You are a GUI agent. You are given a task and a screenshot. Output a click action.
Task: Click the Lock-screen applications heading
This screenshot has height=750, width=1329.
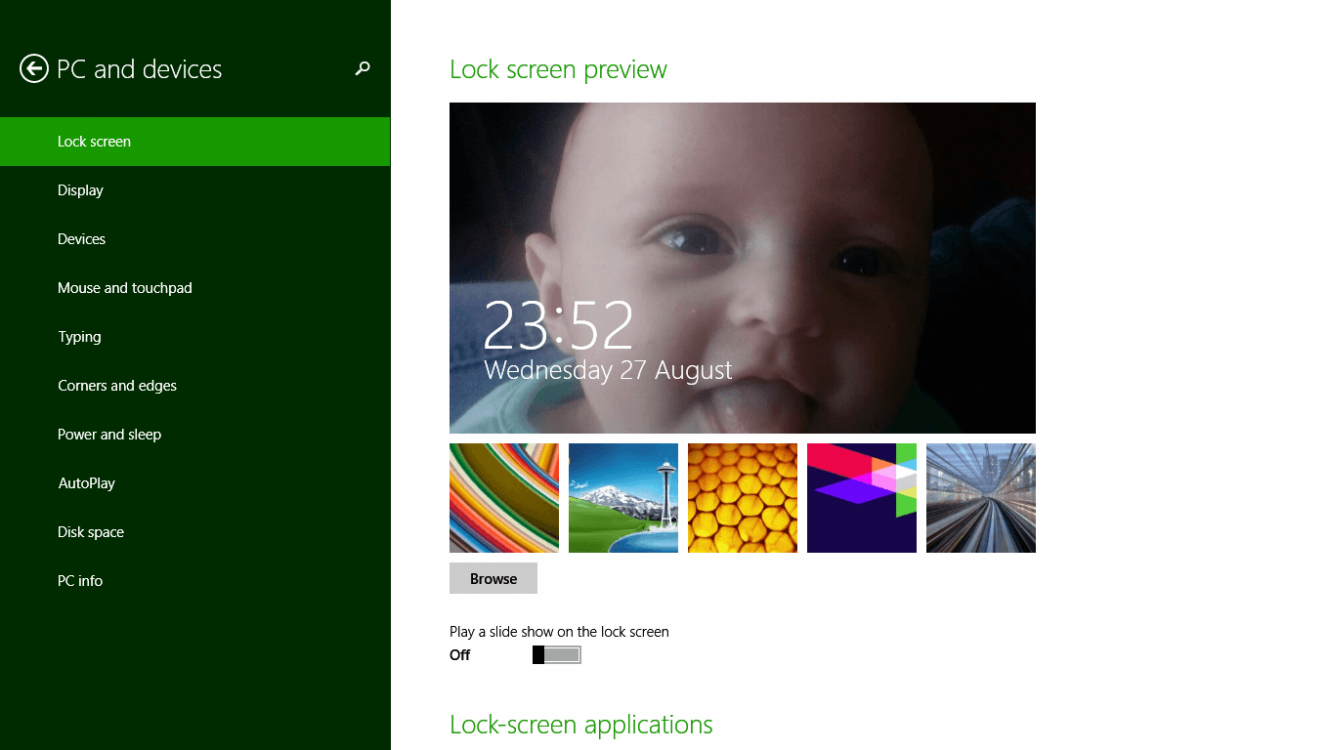(581, 724)
